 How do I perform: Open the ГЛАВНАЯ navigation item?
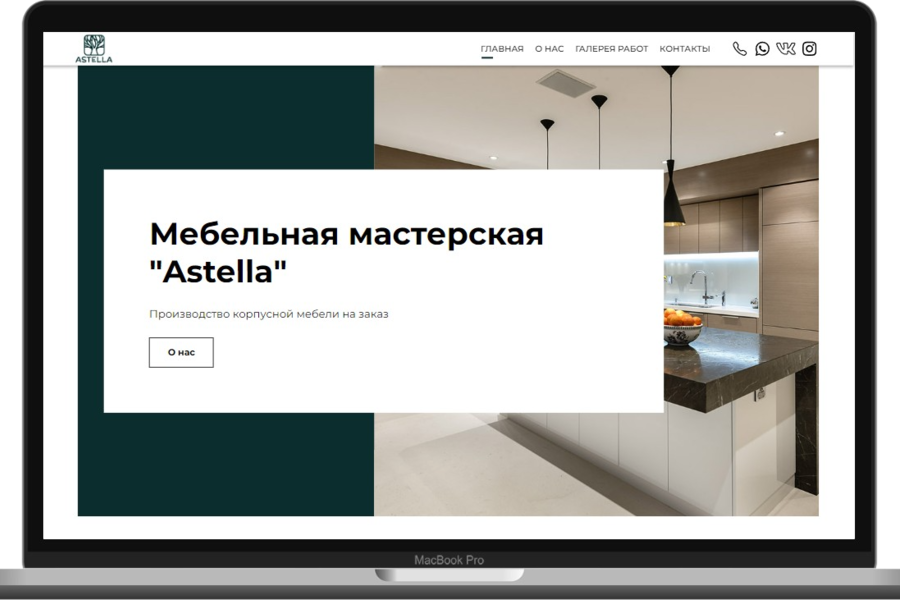[x=502, y=47]
